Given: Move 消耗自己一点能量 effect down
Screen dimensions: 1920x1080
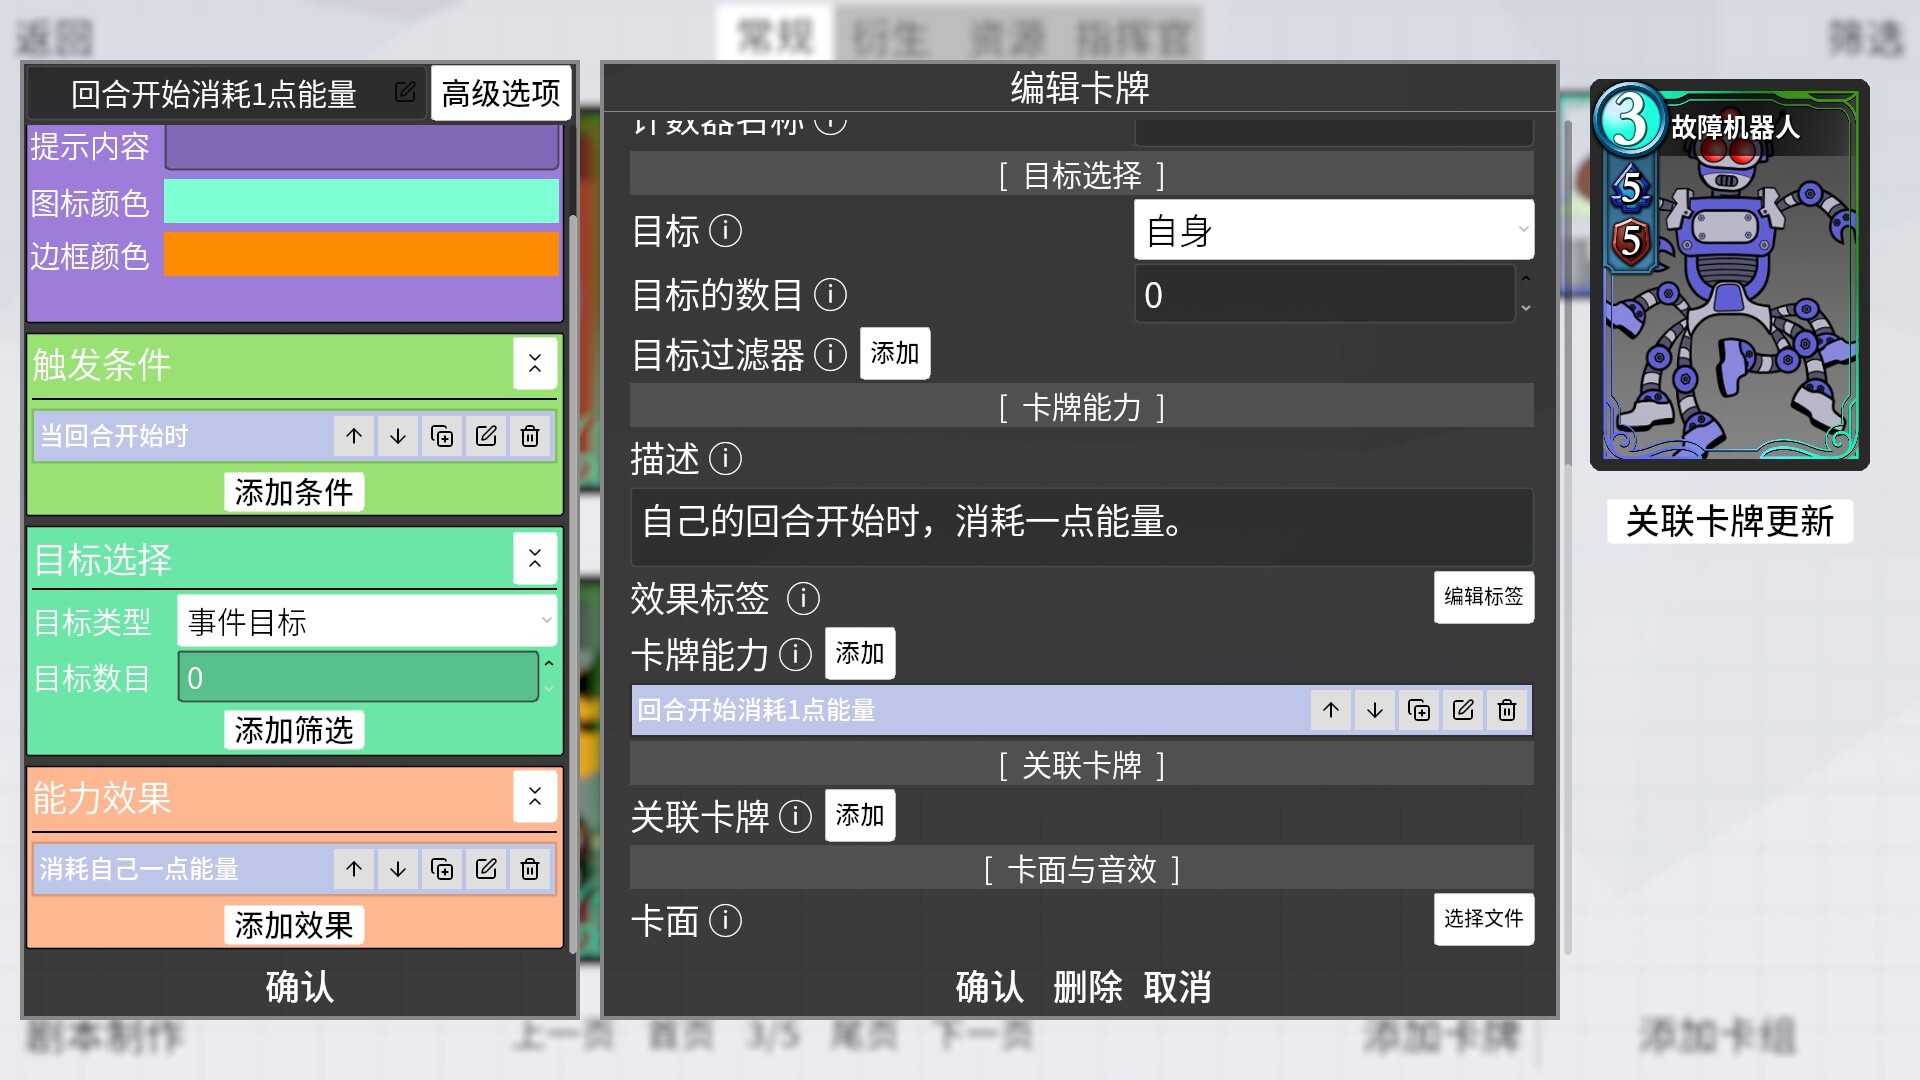Looking at the screenshot, I should [398, 869].
